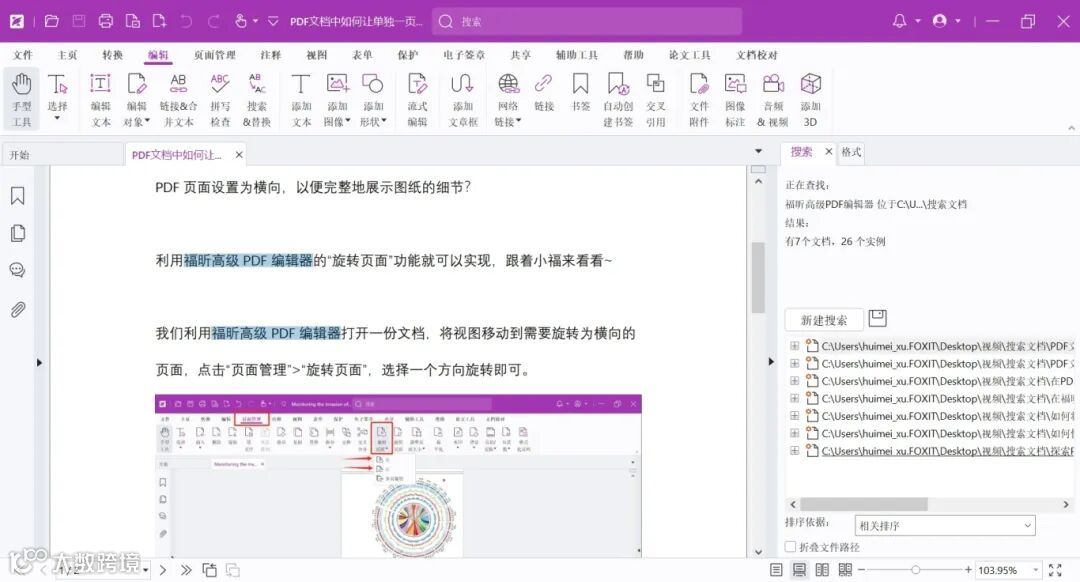Switch to facing pages view mode
This screenshot has width=1080, height=582.
click(x=822, y=570)
